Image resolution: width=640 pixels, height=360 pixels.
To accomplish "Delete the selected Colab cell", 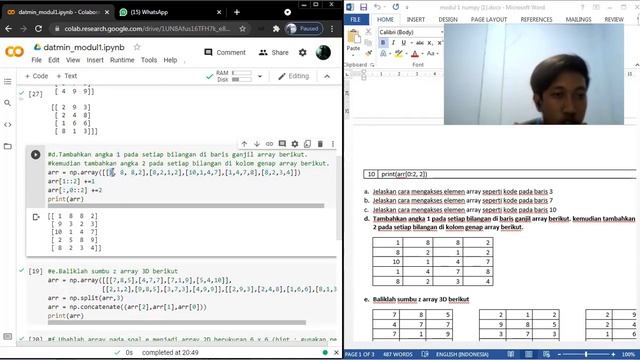I will [320, 144].
